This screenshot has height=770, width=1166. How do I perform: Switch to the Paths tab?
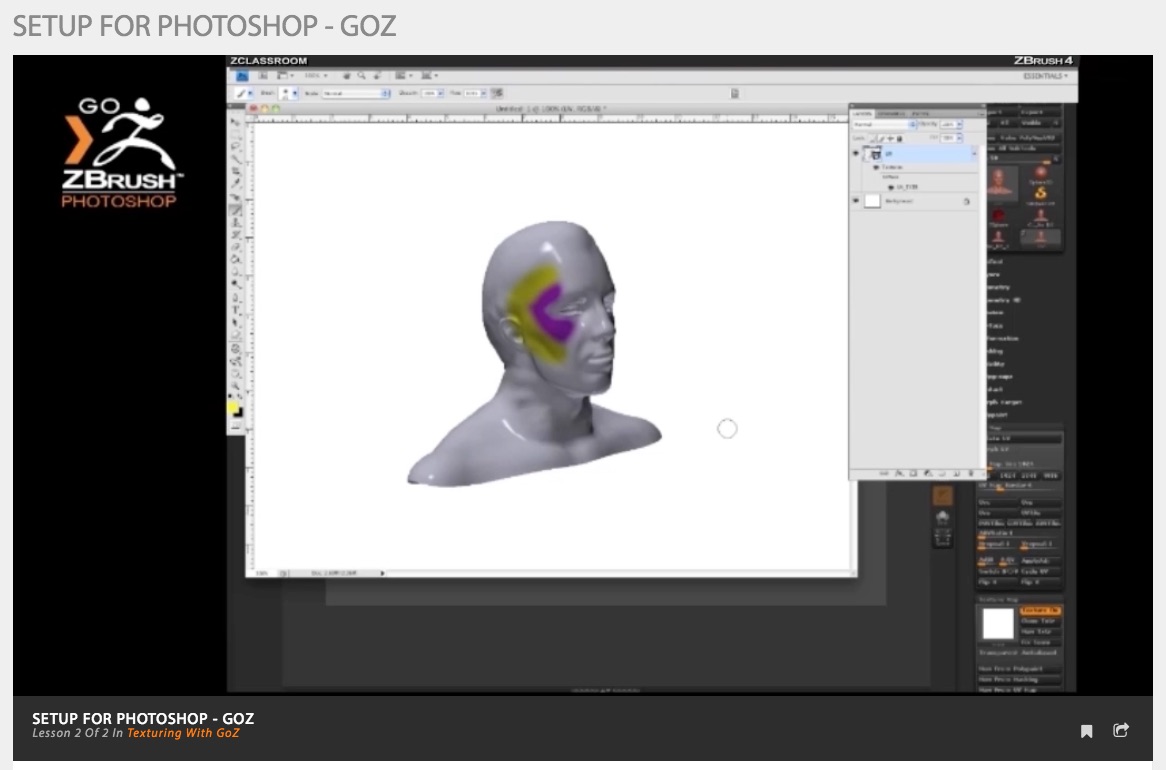(920, 113)
